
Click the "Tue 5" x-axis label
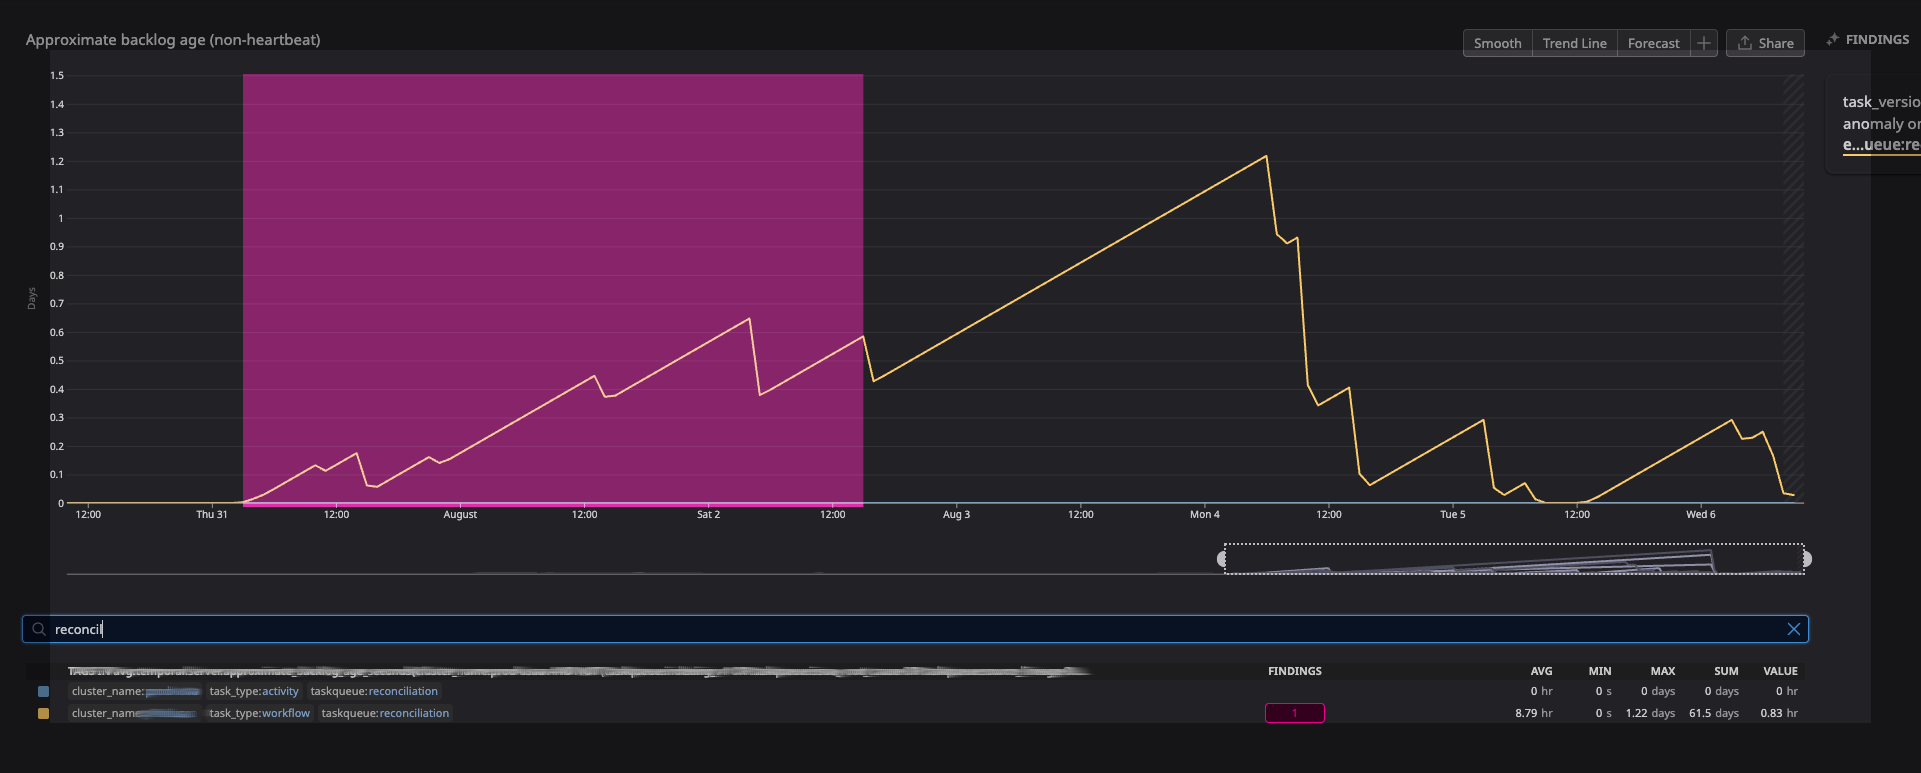(1452, 514)
